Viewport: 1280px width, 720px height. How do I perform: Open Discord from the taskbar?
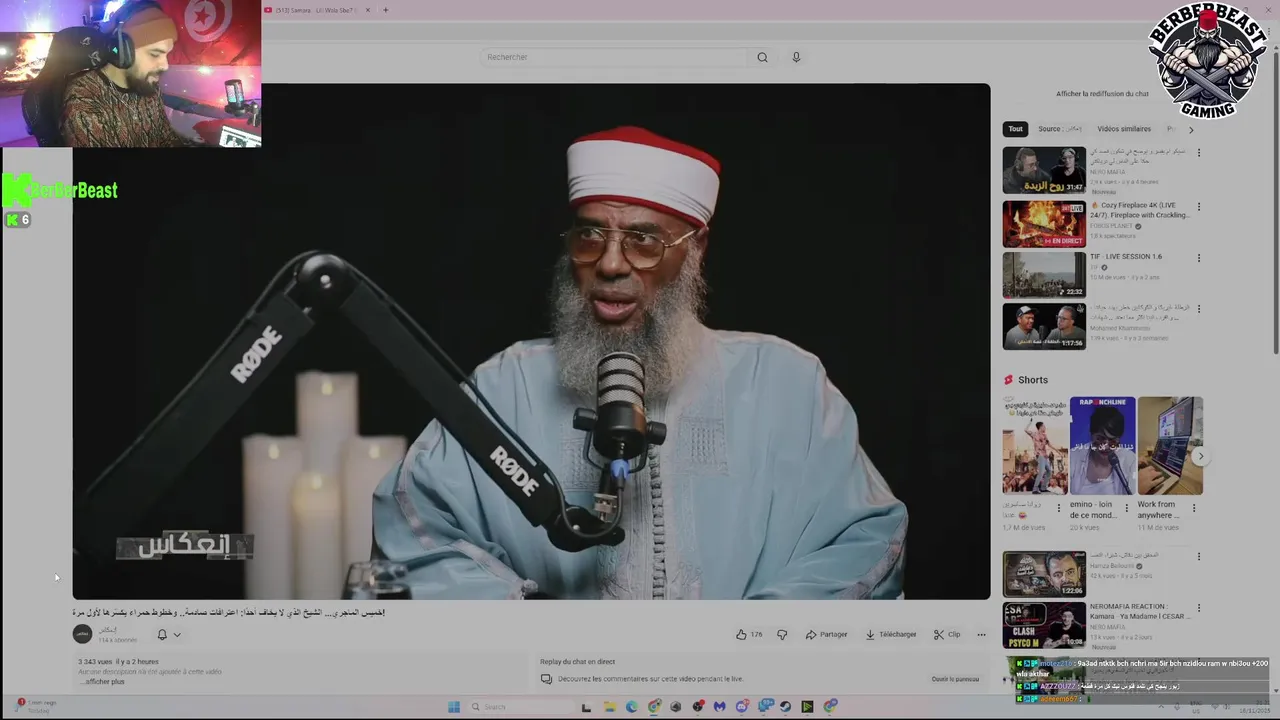pos(741,707)
